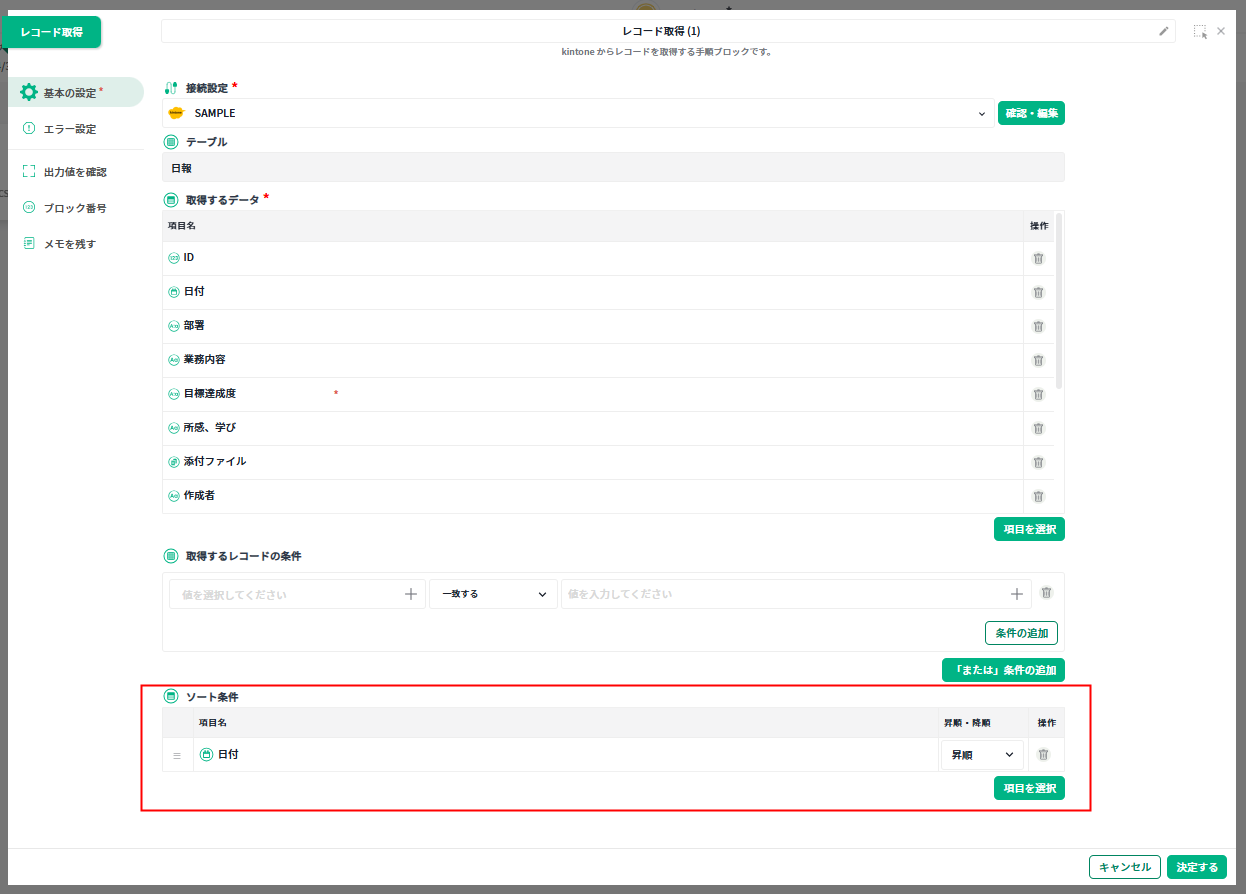Click the drag handle on 日付 sort row

point(177,756)
